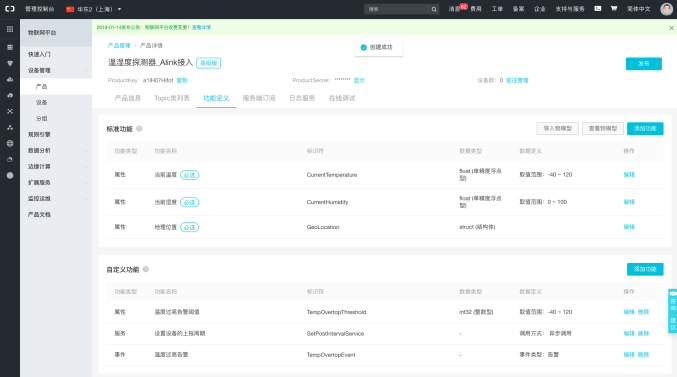Screen dimensions: 677x377
Task: Open the 支持与服务 menu
Action: coord(570,9)
